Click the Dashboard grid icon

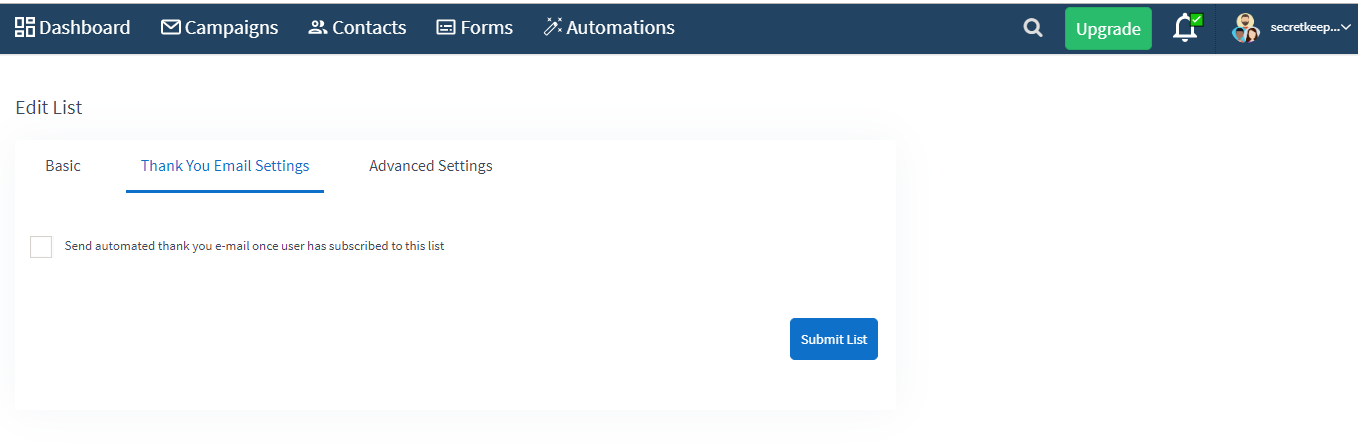click(x=25, y=27)
